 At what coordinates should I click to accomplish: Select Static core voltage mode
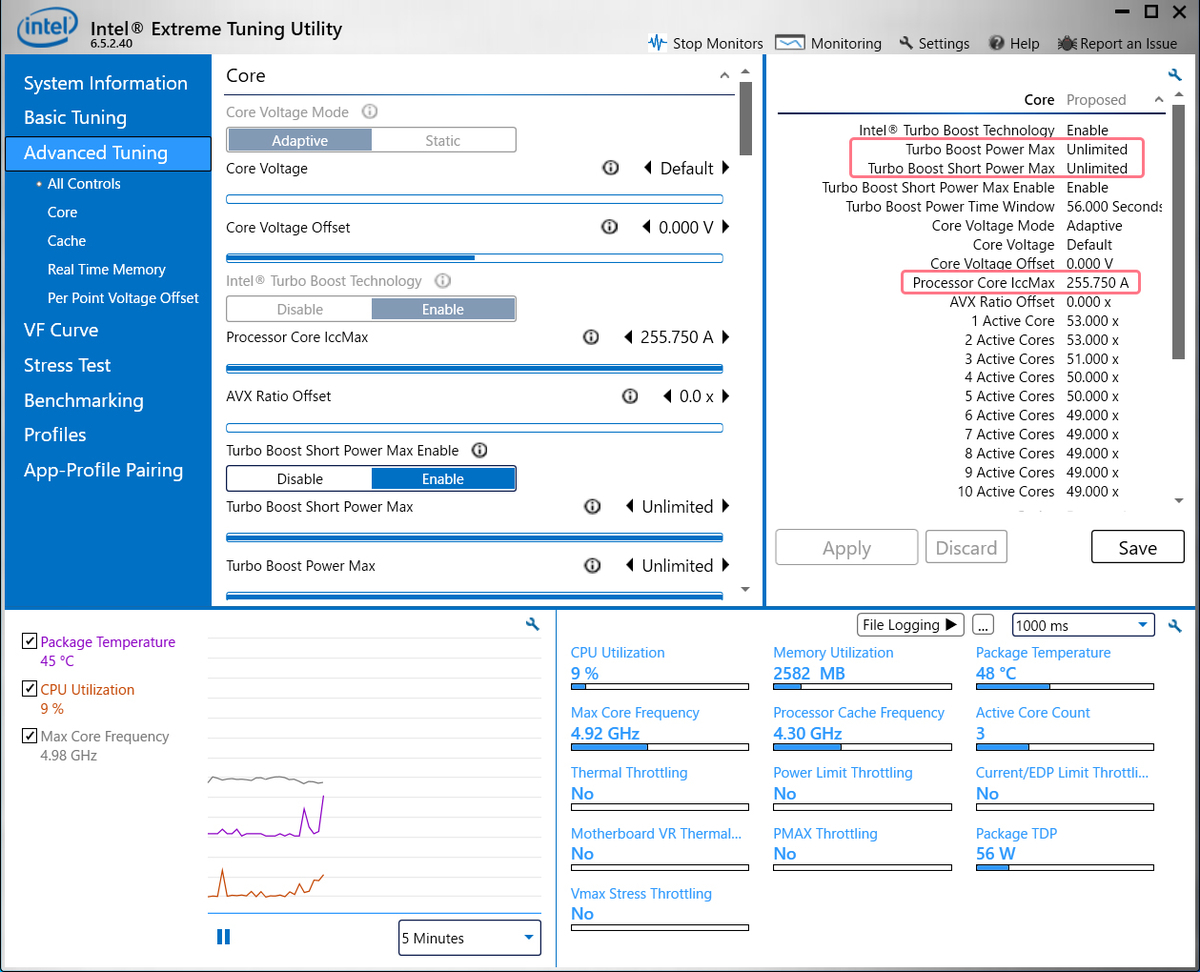(x=443, y=140)
